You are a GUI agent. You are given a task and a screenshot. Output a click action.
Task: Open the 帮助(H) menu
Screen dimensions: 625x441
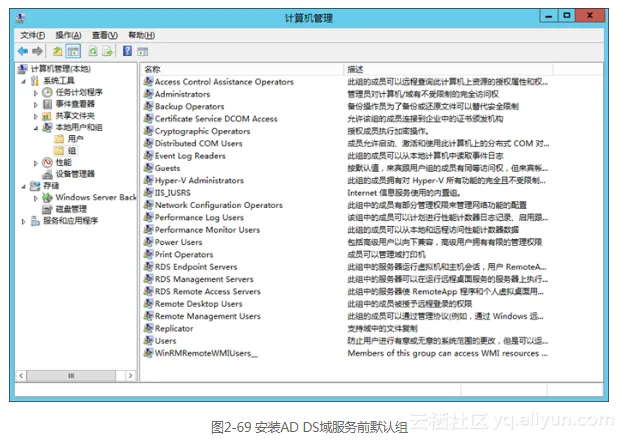point(142,35)
